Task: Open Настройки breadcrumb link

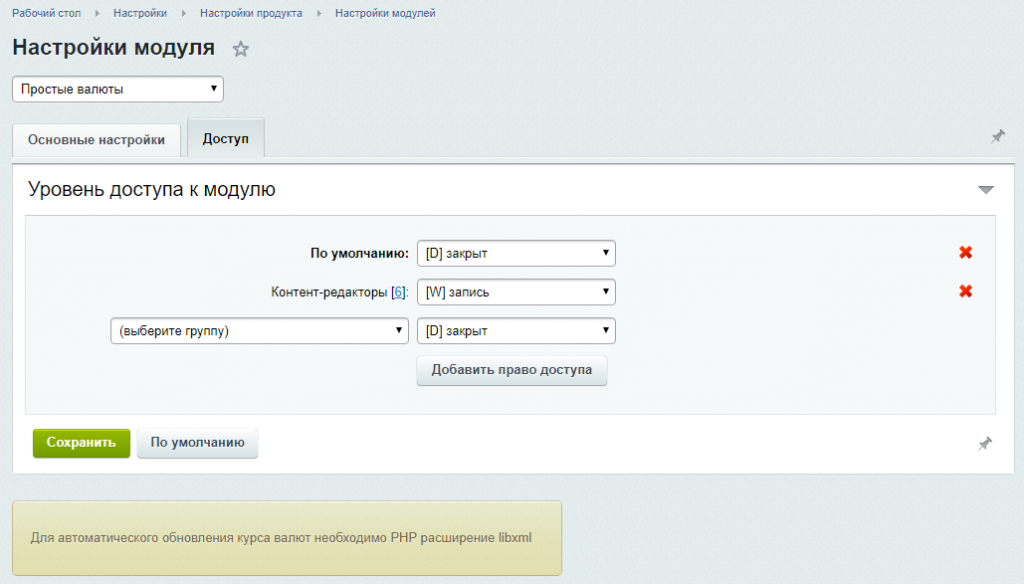Action: [x=140, y=13]
